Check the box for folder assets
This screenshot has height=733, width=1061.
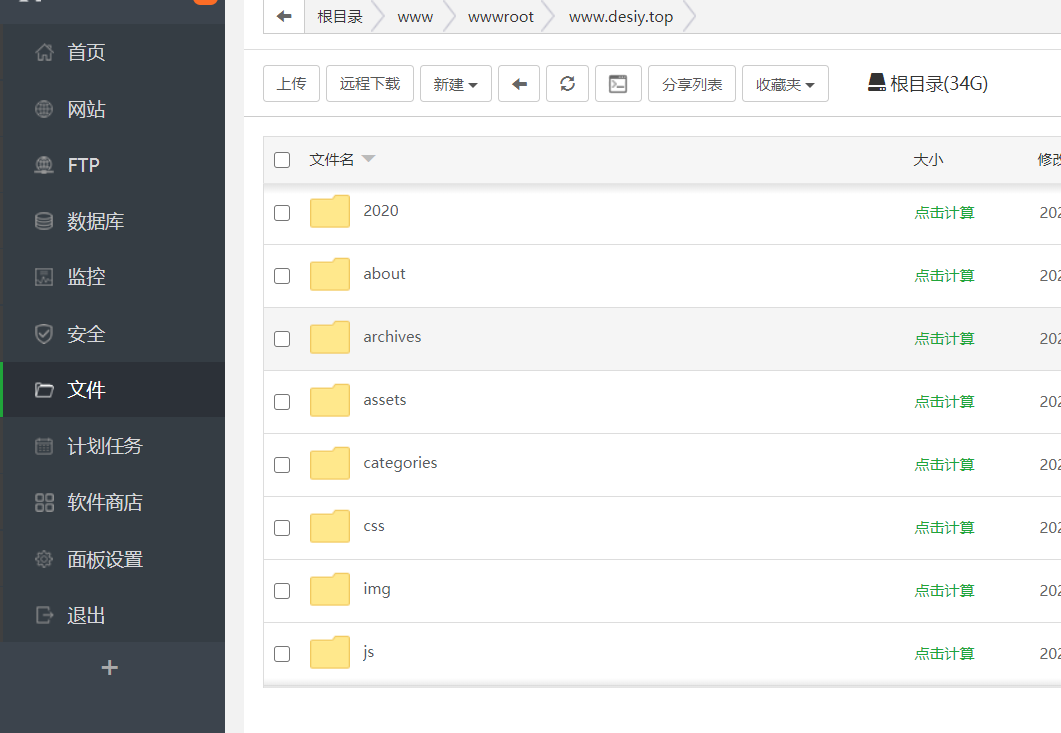click(x=282, y=401)
